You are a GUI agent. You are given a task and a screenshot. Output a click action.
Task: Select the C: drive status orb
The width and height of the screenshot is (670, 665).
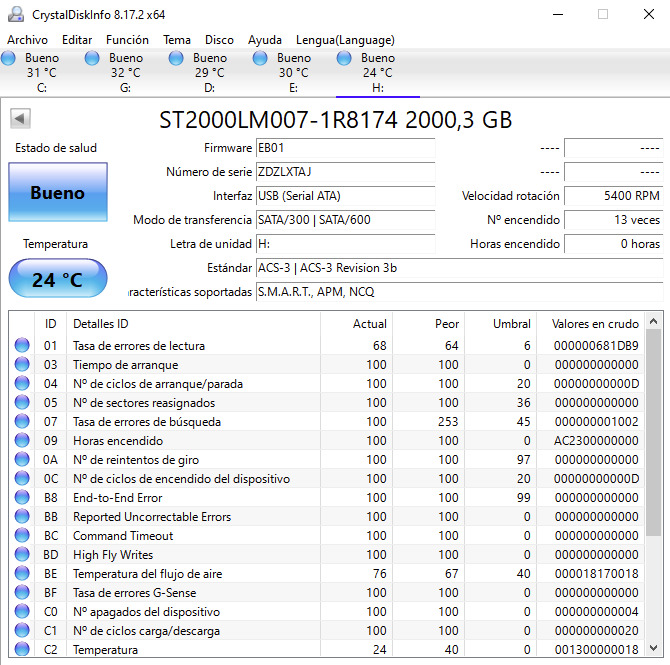click(8, 58)
